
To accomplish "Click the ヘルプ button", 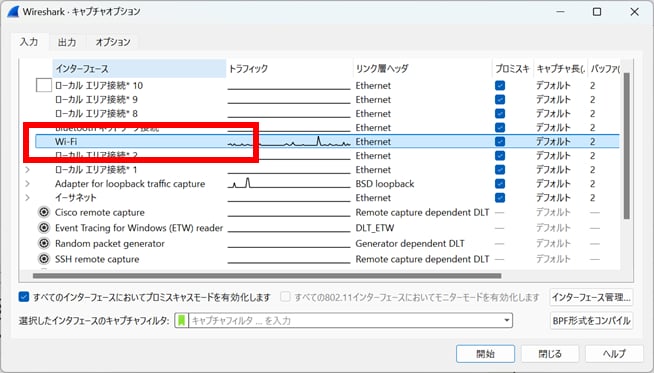I will point(614,354).
